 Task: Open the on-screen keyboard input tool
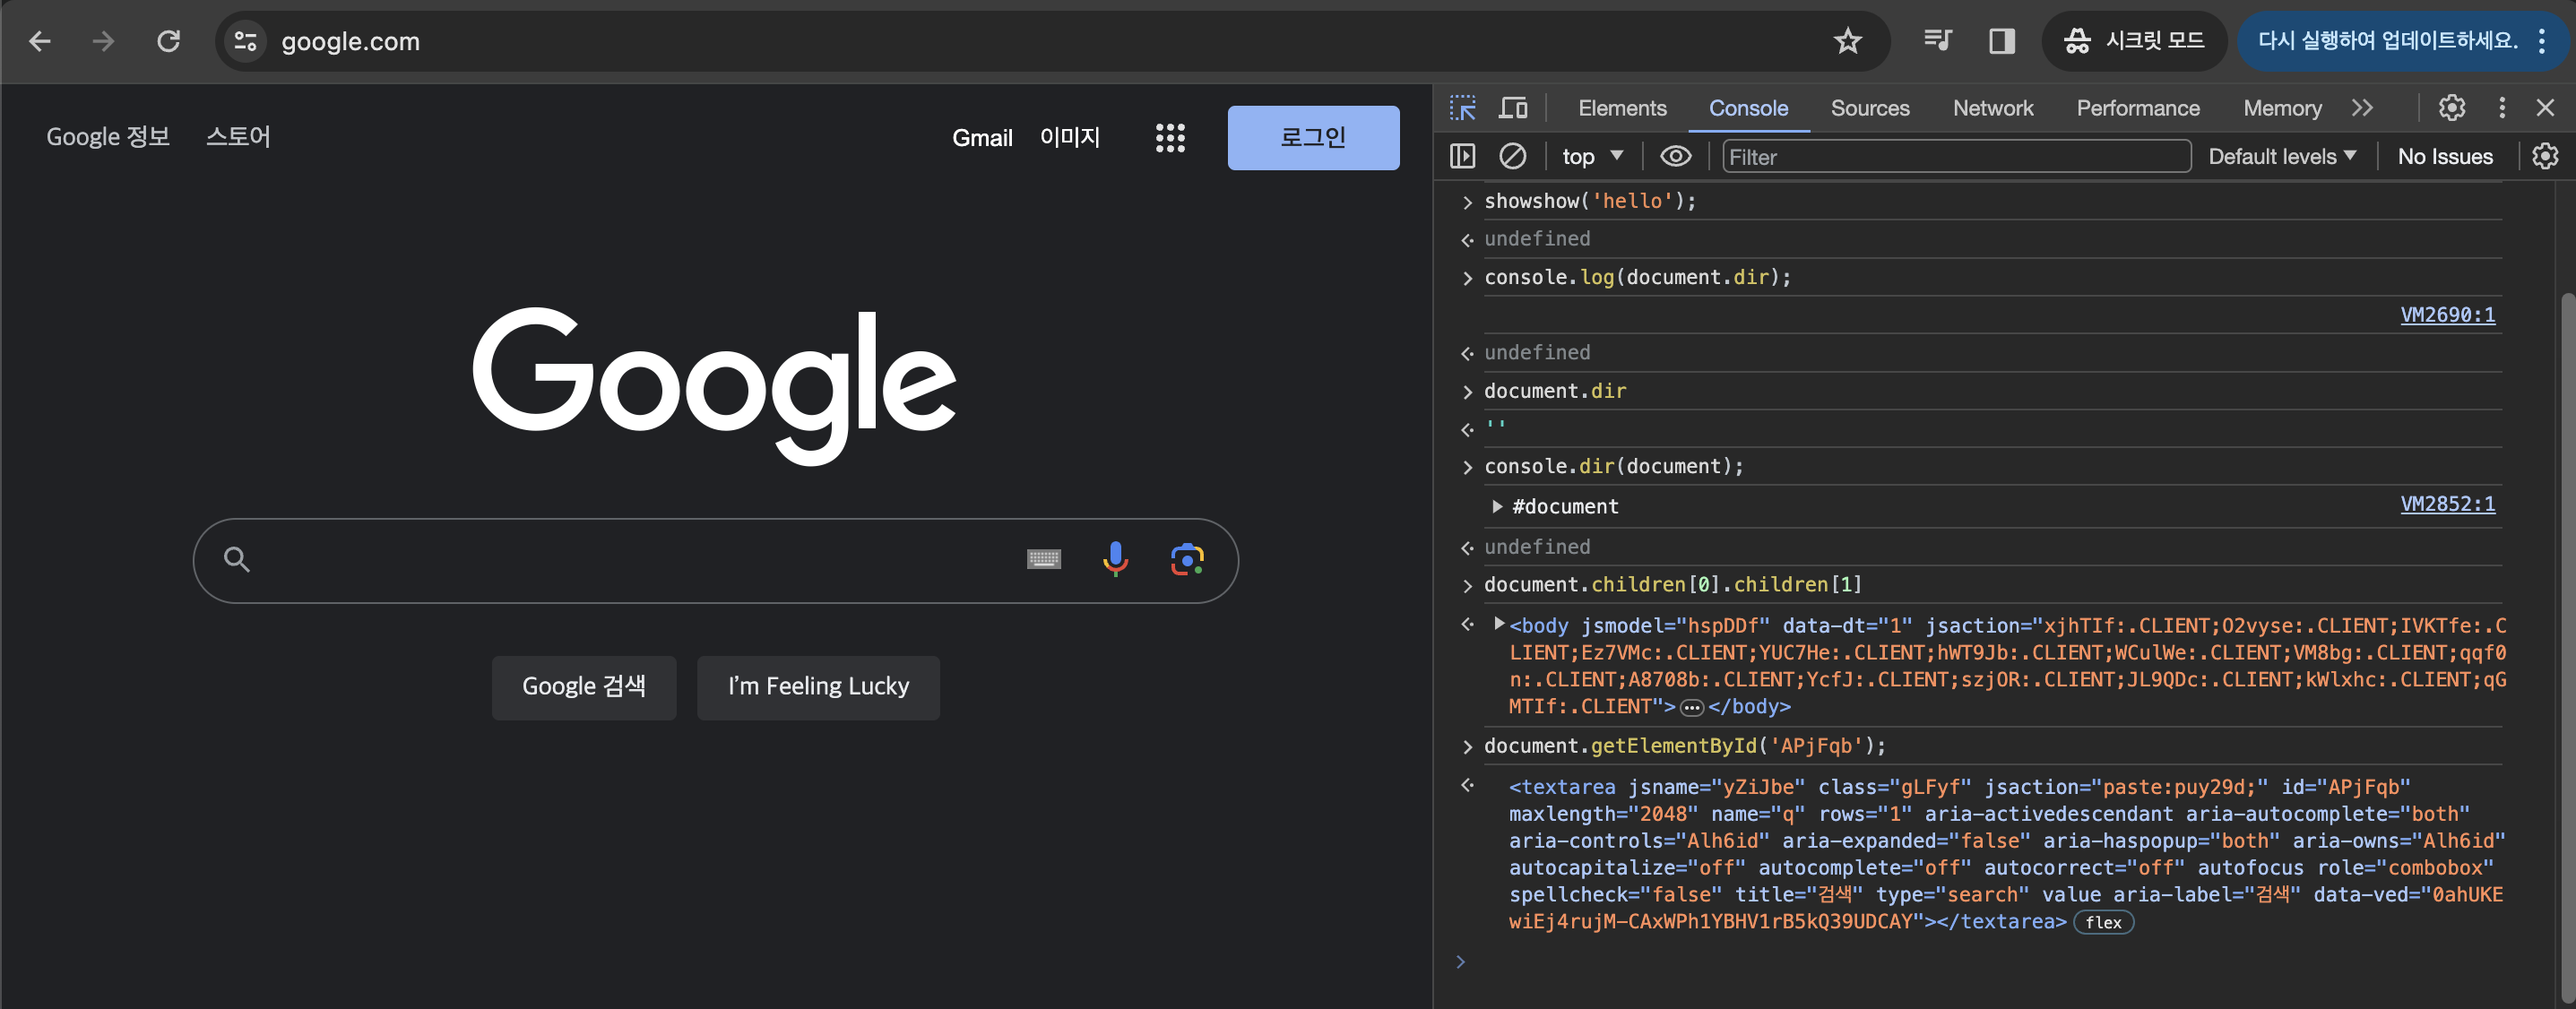click(1043, 559)
